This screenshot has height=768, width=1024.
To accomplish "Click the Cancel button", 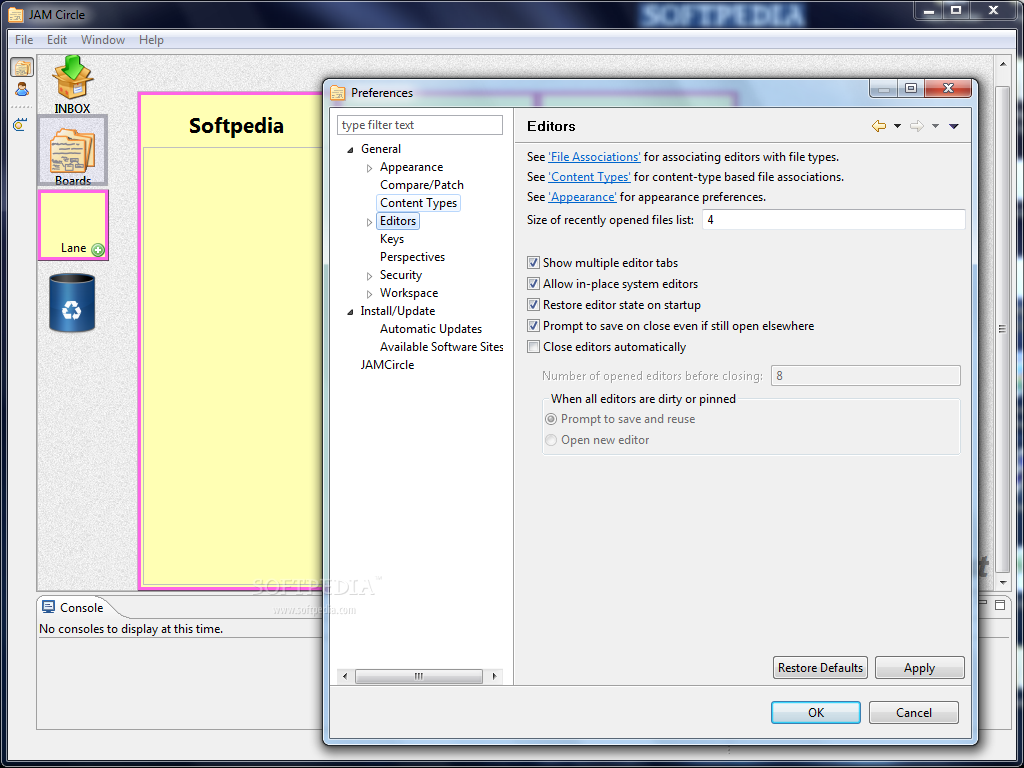I will pos(914,712).
